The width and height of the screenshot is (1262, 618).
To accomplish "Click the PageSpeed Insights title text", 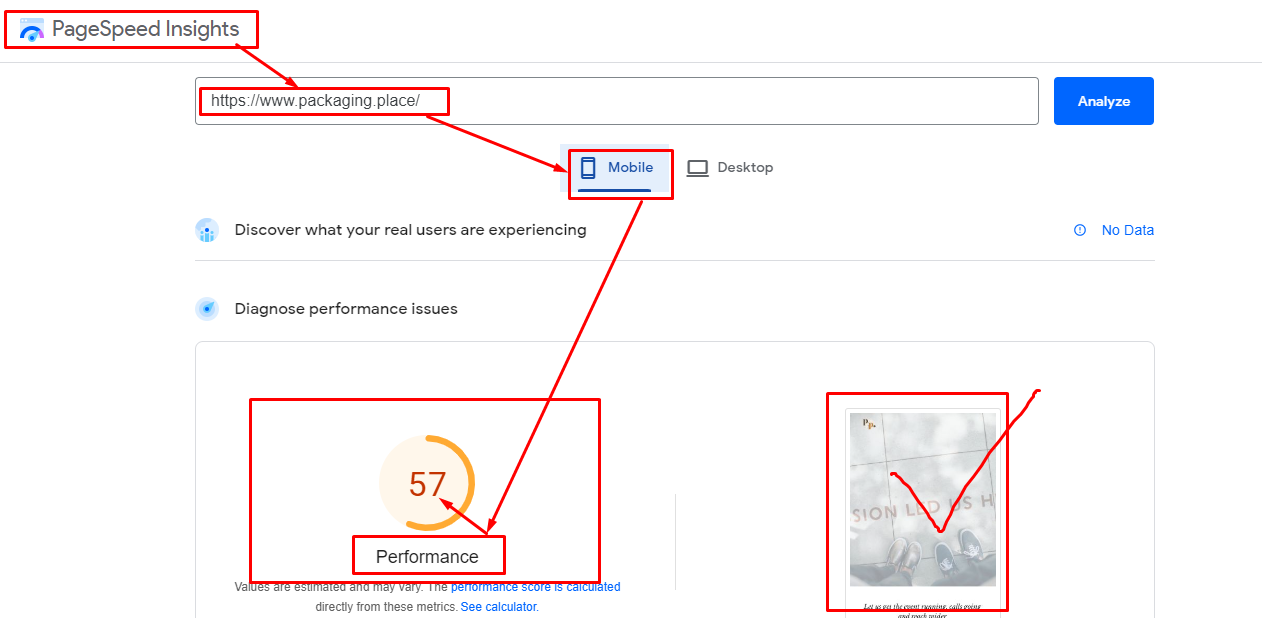I will (x=146, y=29).
